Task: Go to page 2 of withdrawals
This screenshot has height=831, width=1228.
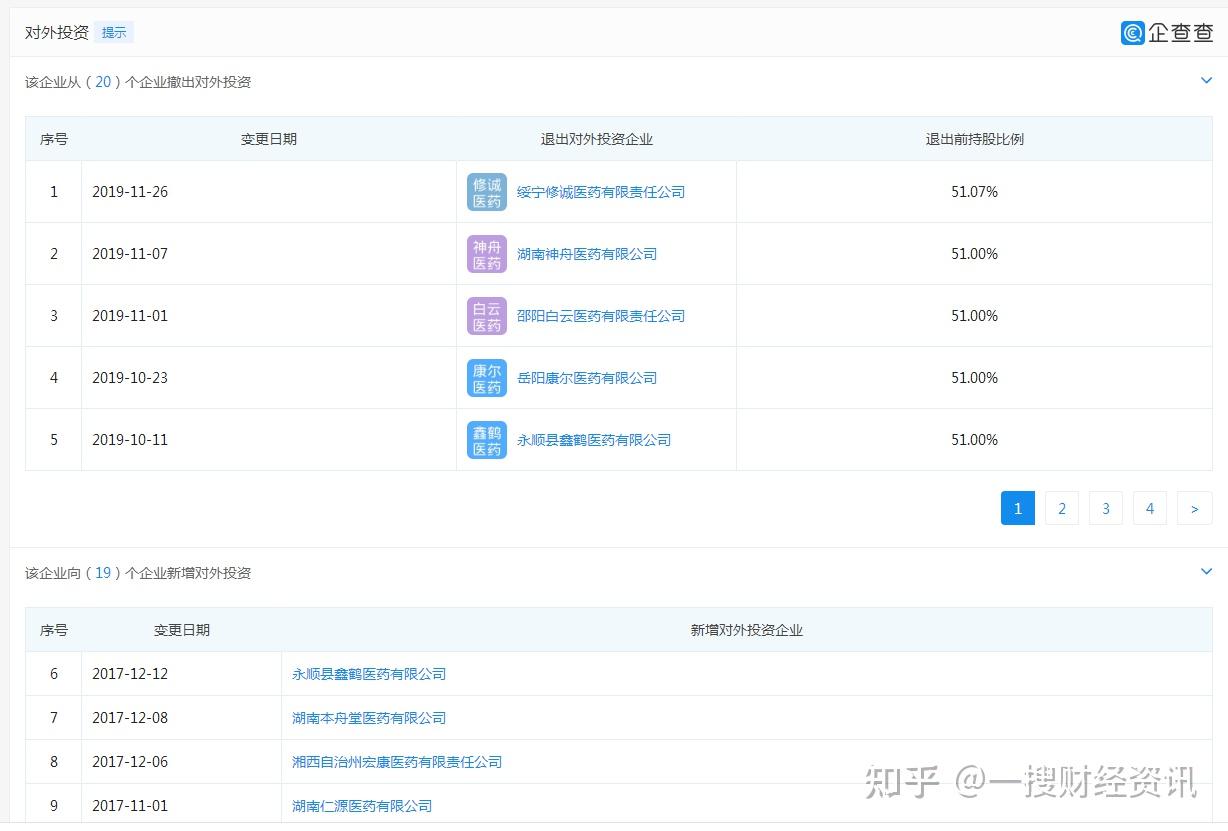Action: (1062, 509)
